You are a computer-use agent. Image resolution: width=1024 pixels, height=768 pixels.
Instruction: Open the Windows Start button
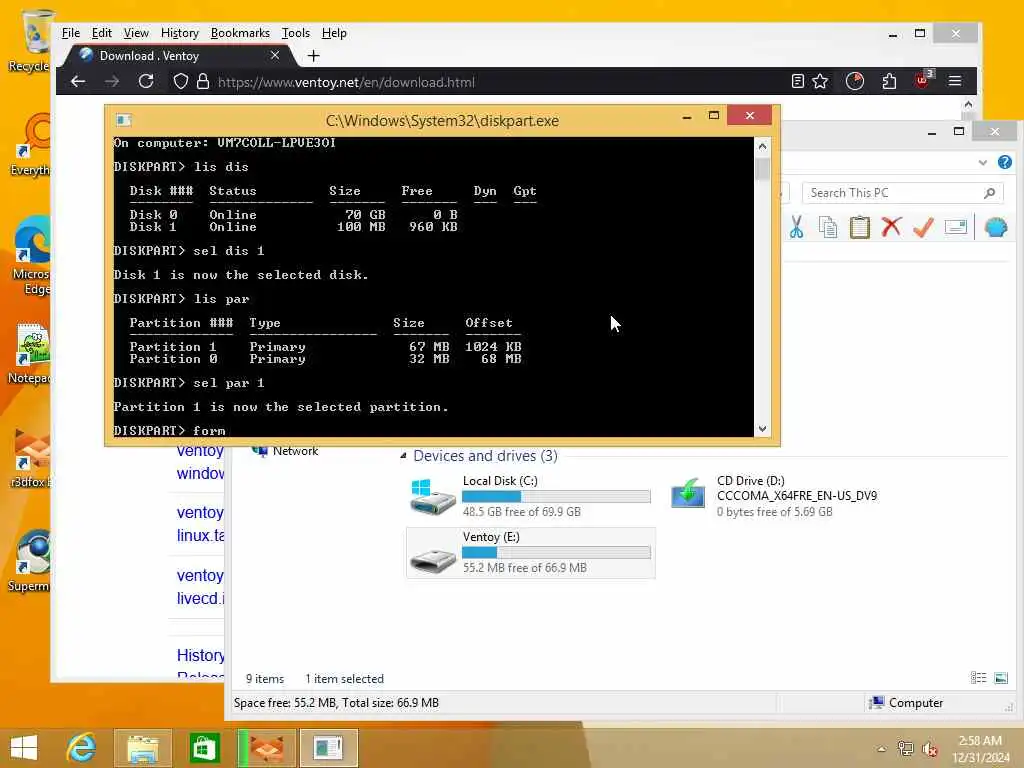click(24, 748)
